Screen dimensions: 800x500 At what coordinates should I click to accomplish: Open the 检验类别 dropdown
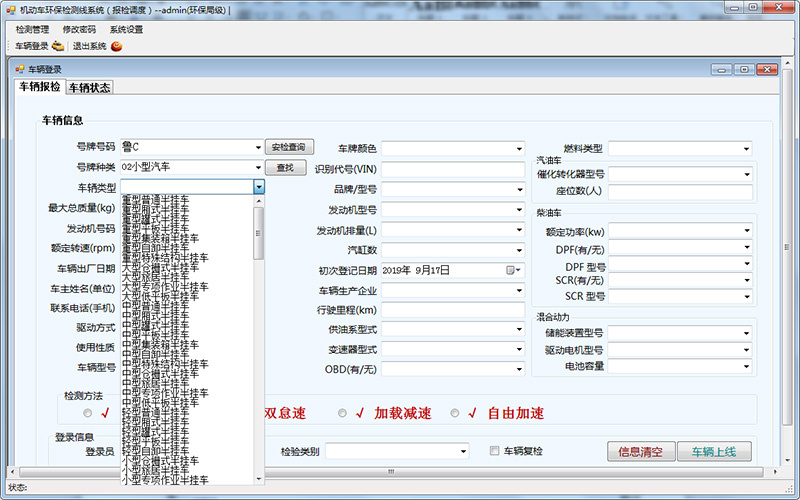463,451
